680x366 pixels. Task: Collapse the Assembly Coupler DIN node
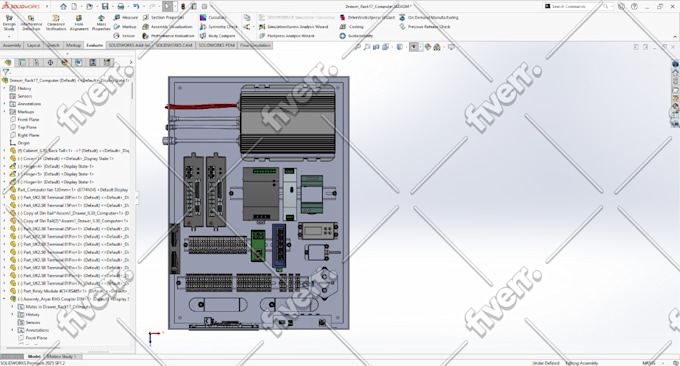[5, 299]
